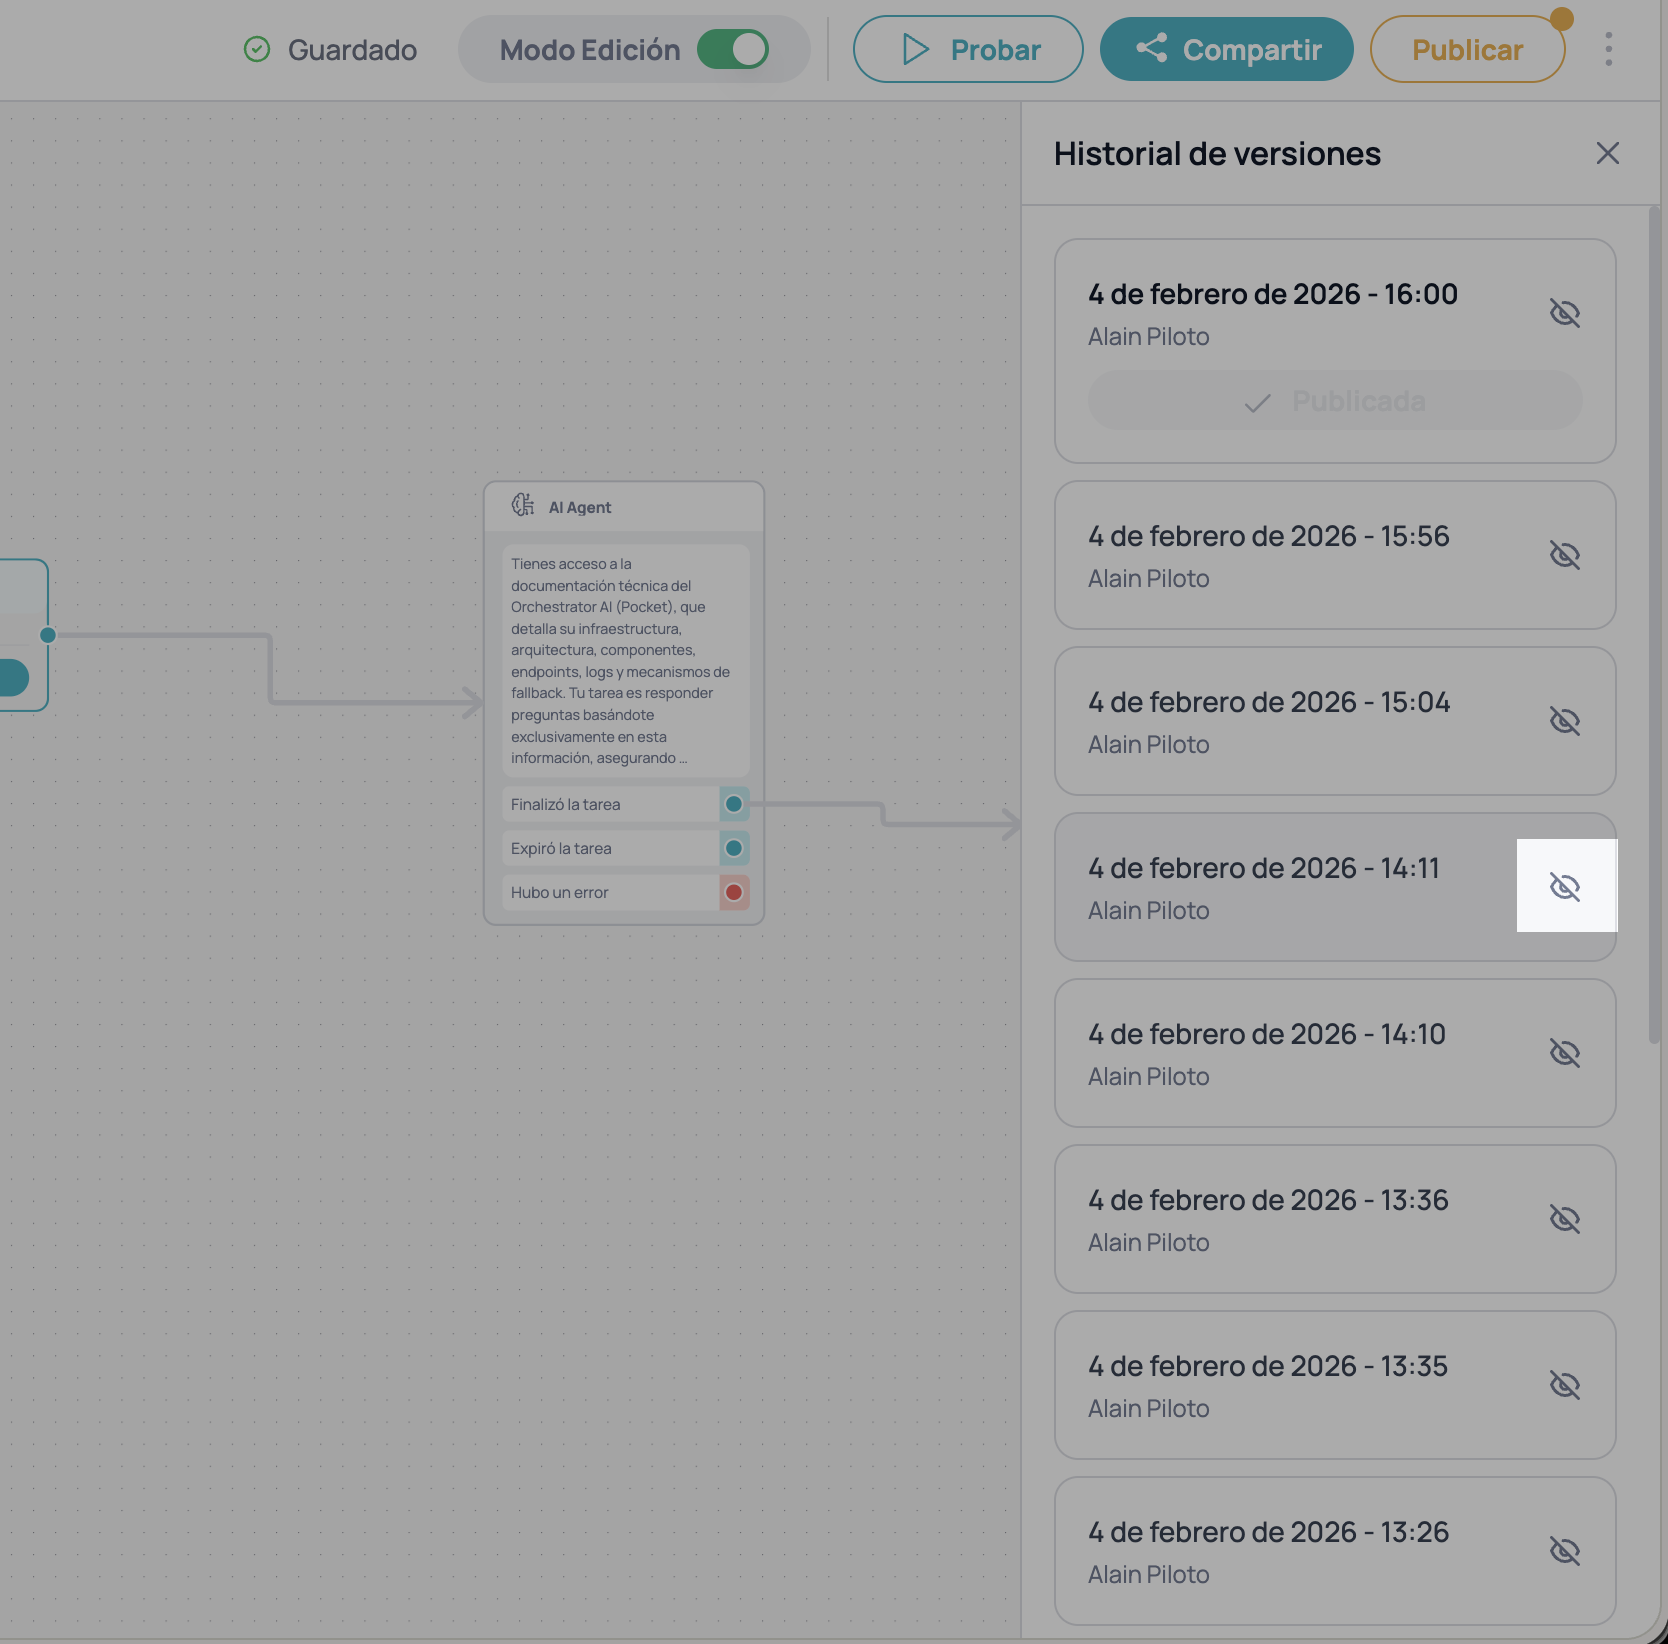Click the Guardado check icon
1668x1644 pixels.
[x=257, y=49]
